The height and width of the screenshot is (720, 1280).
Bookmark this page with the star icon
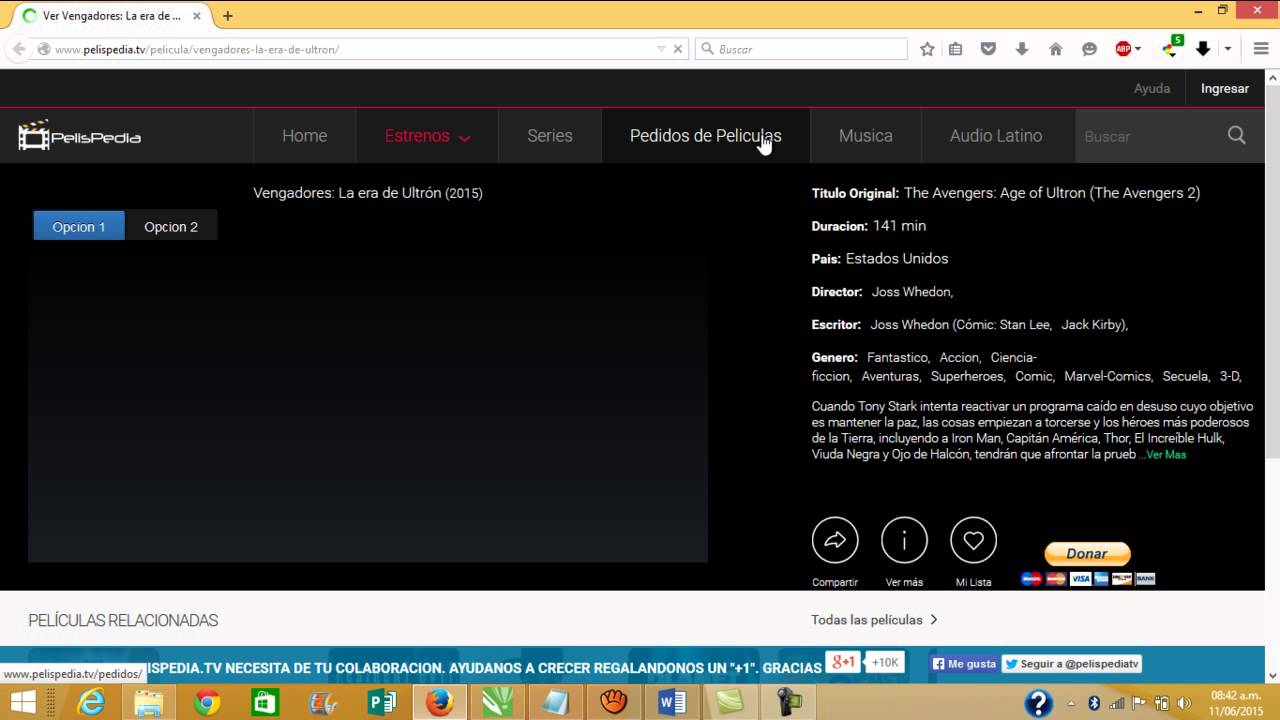point(927,49)
